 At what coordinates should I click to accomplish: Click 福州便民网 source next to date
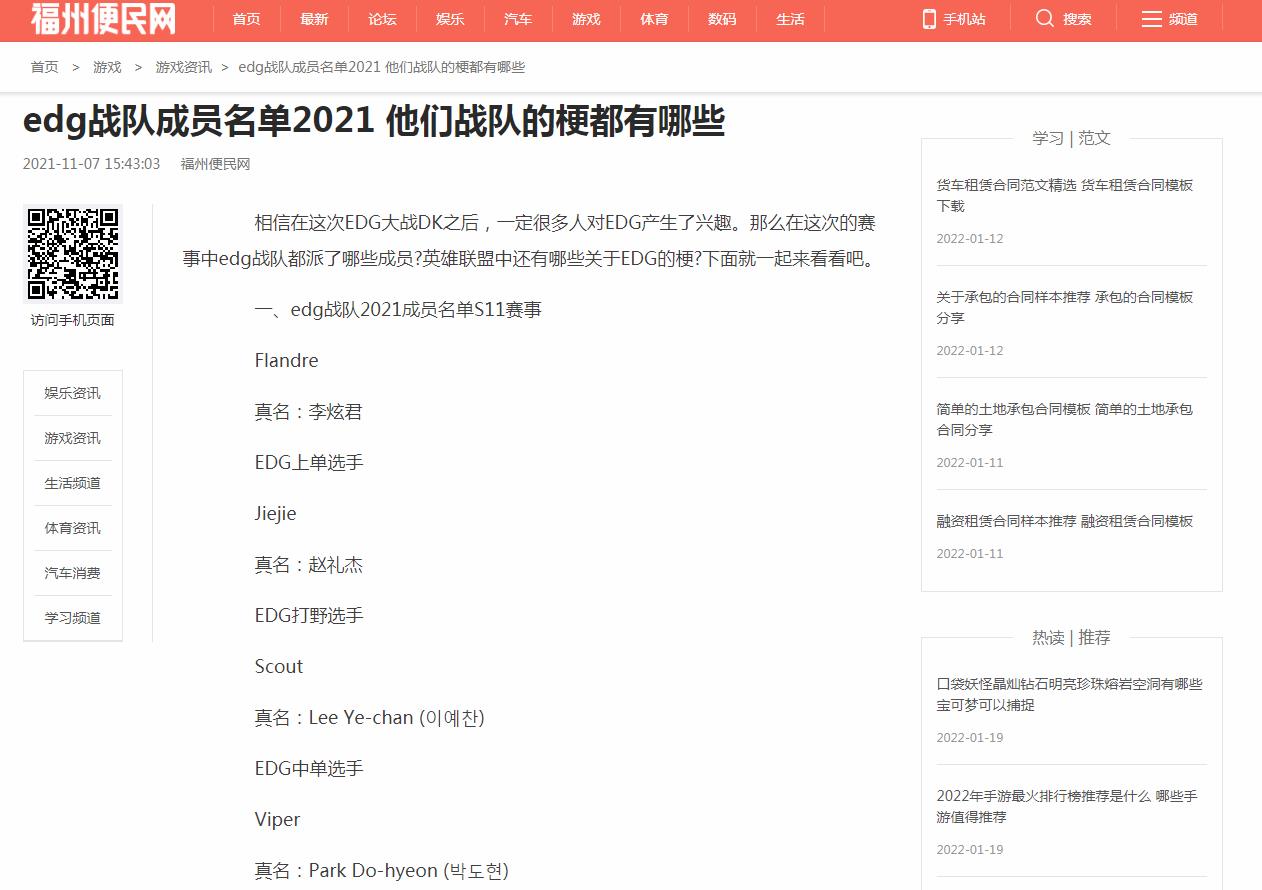pyautogui.click(x=215, y=164)
